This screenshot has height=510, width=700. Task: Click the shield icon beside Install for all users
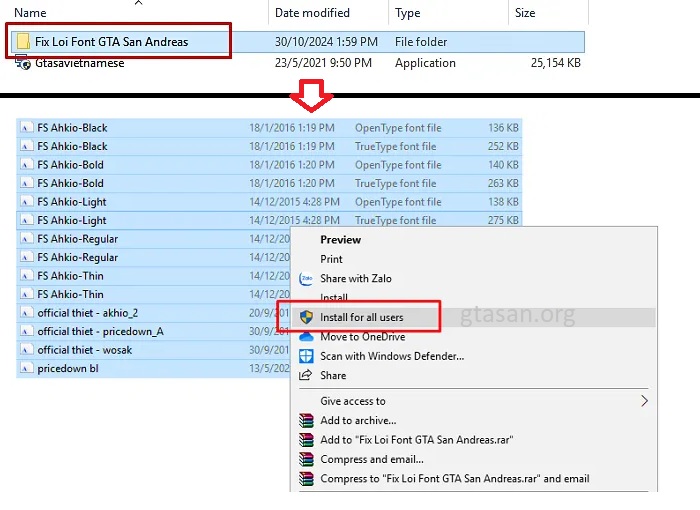[x=306, y=318]
